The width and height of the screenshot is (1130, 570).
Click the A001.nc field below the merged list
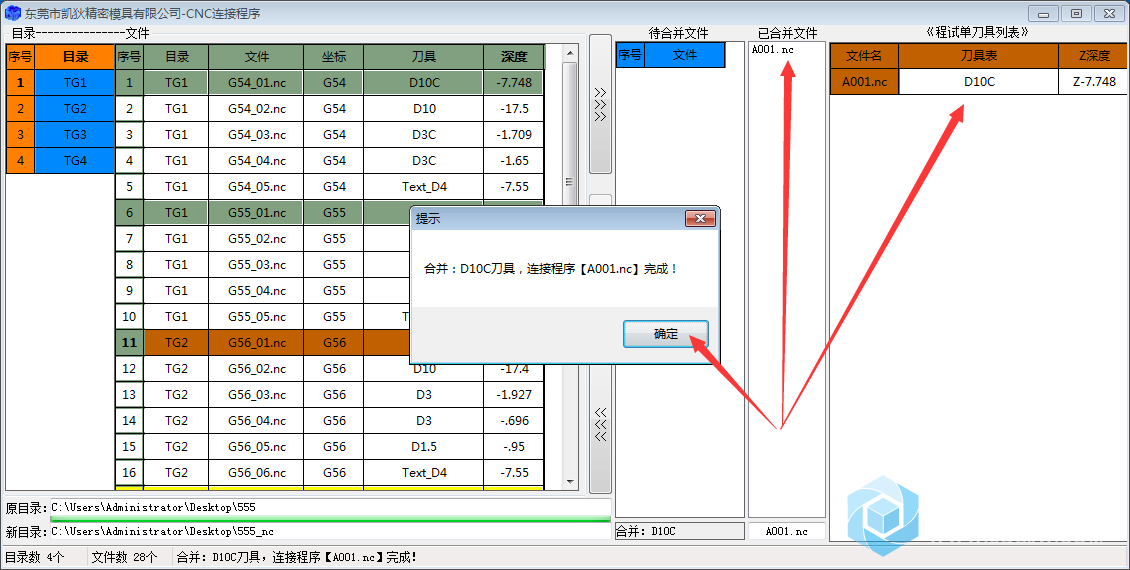[787, 531]
